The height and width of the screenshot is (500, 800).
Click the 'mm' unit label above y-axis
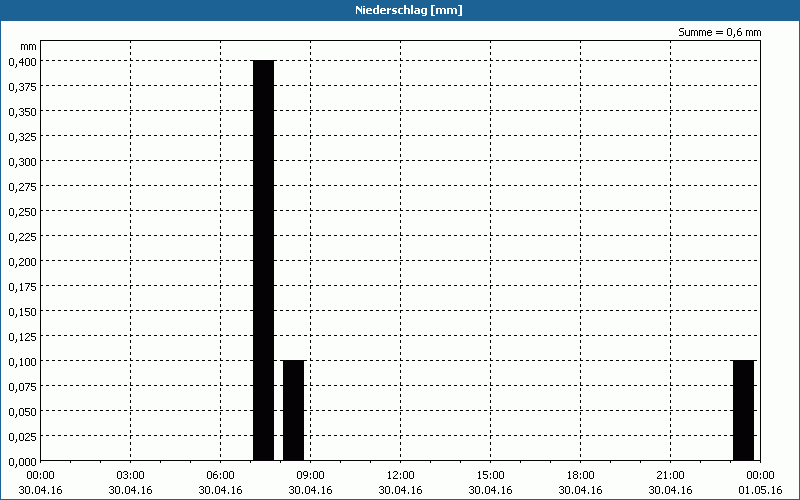coord(29,46)
